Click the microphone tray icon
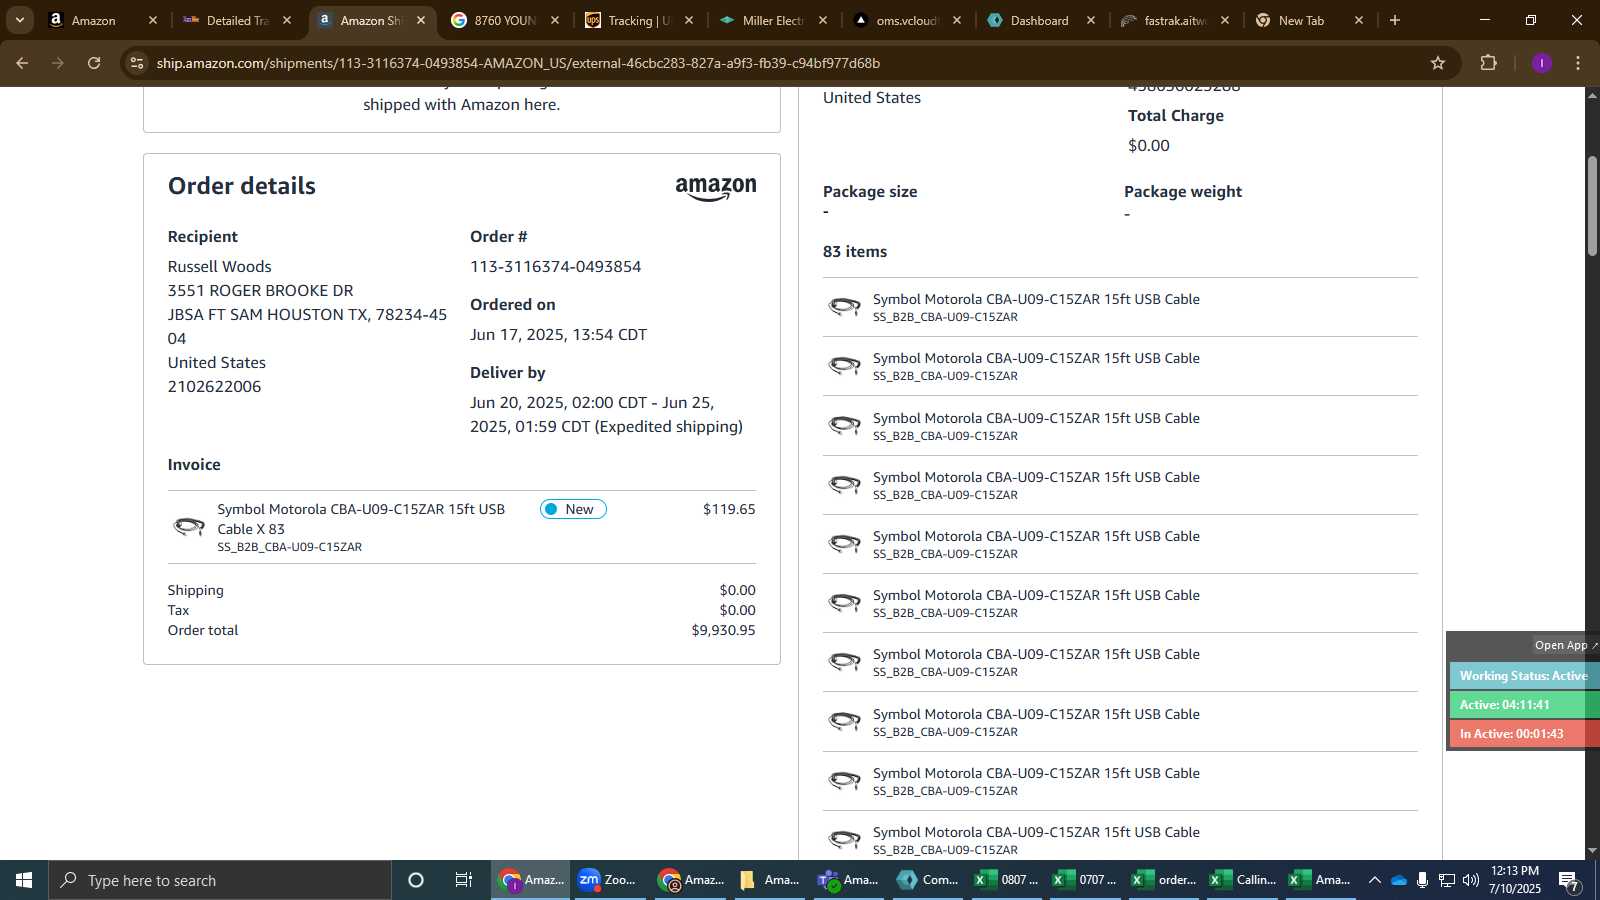The width and height of the screenshot is (1600, 900). pyautogui.click(x=1422, y=880)
